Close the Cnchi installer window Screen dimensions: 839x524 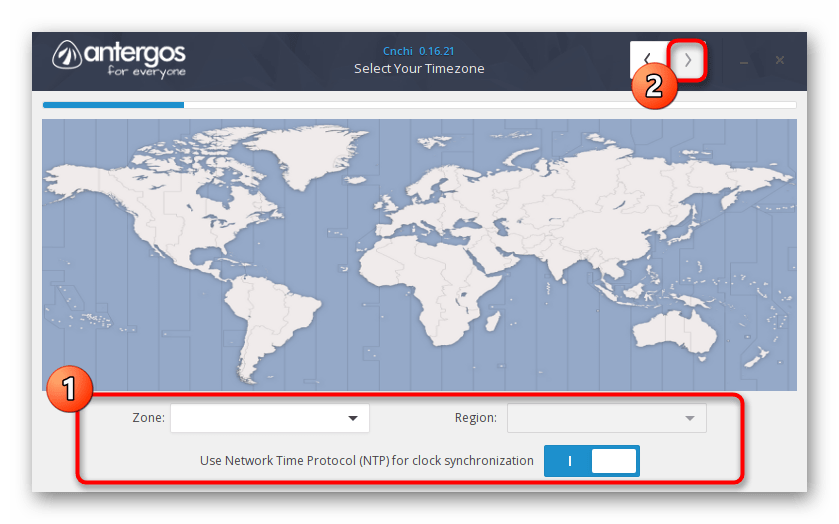point(780,60)
